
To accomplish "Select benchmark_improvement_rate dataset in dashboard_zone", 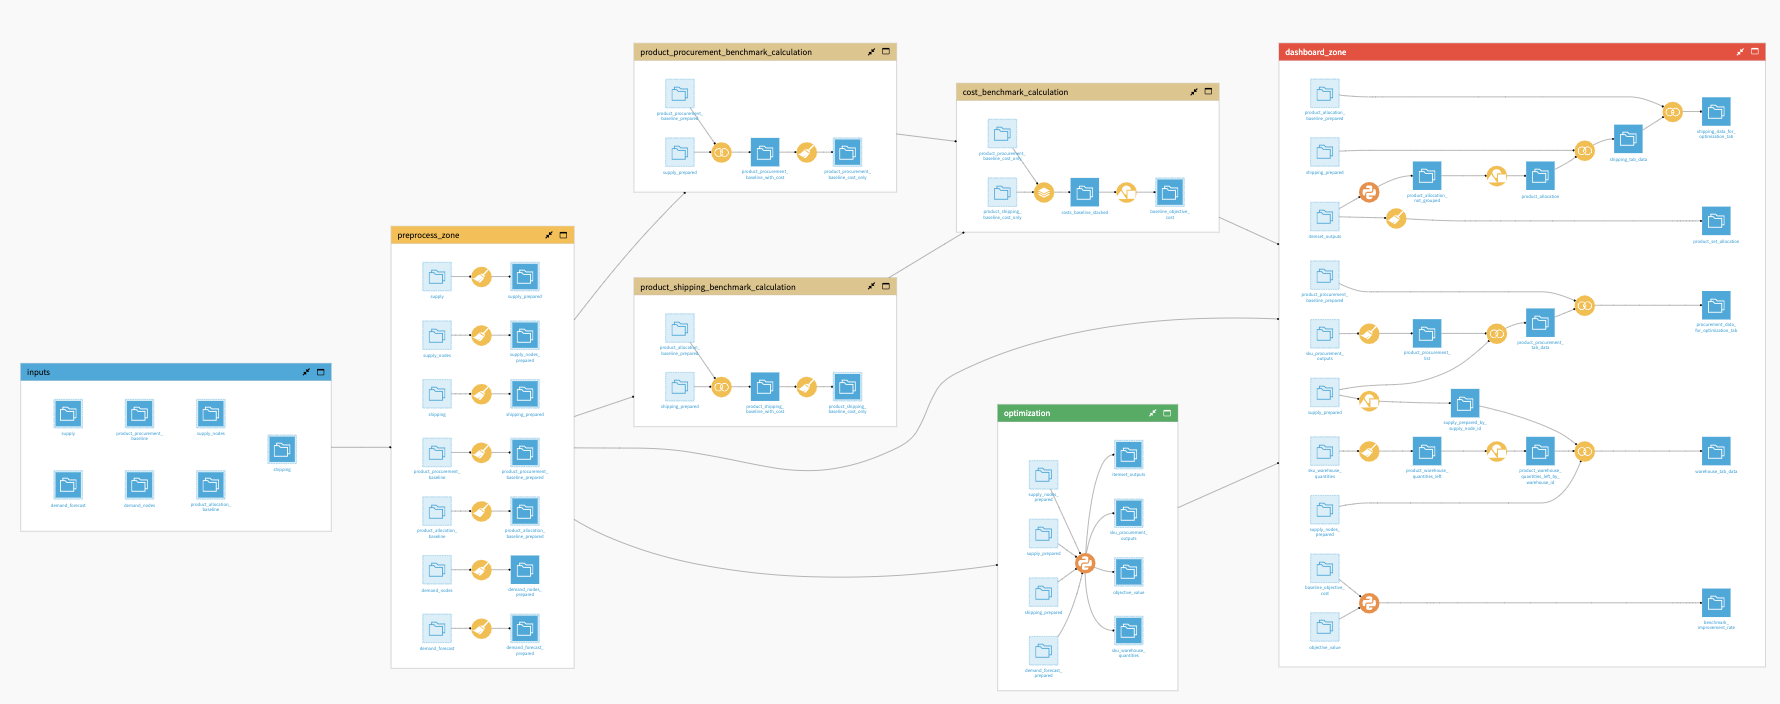I will click(x=1716, y=603).
